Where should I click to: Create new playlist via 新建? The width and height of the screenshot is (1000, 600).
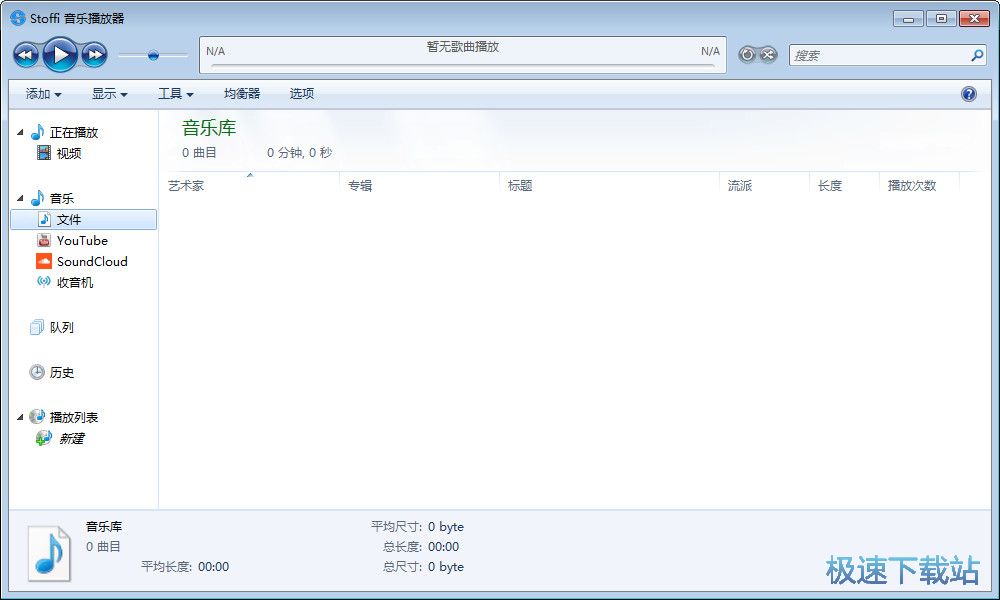pos(70,438)
